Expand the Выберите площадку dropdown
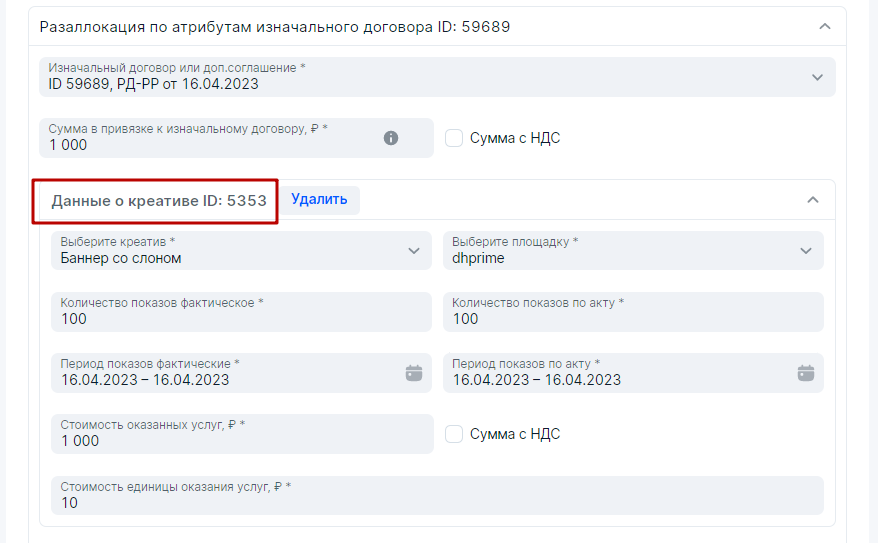Screen dimensions: 878x543 click(806, 251)
